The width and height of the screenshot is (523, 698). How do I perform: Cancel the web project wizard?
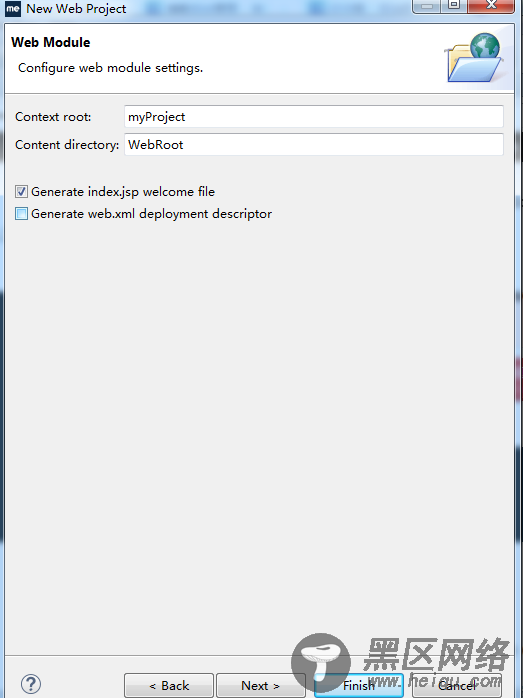[457, 686]
